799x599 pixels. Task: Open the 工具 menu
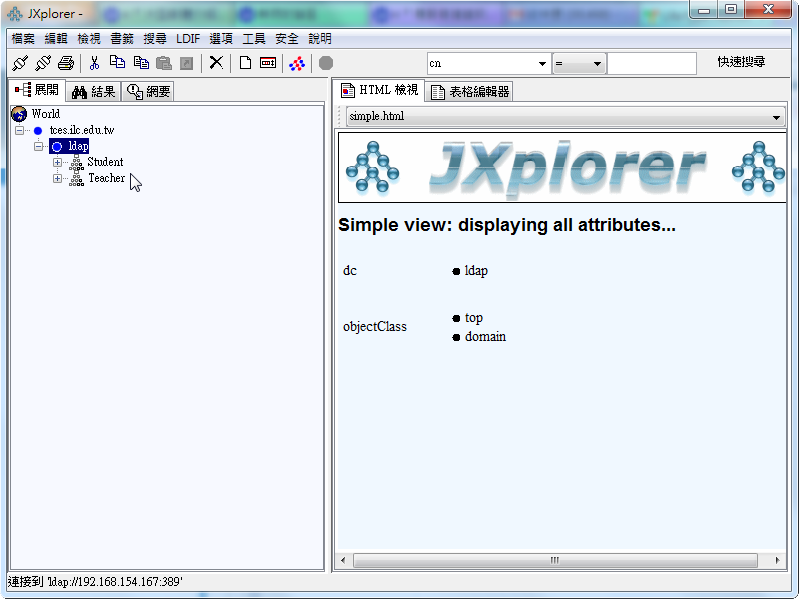[x=254, y=39]
